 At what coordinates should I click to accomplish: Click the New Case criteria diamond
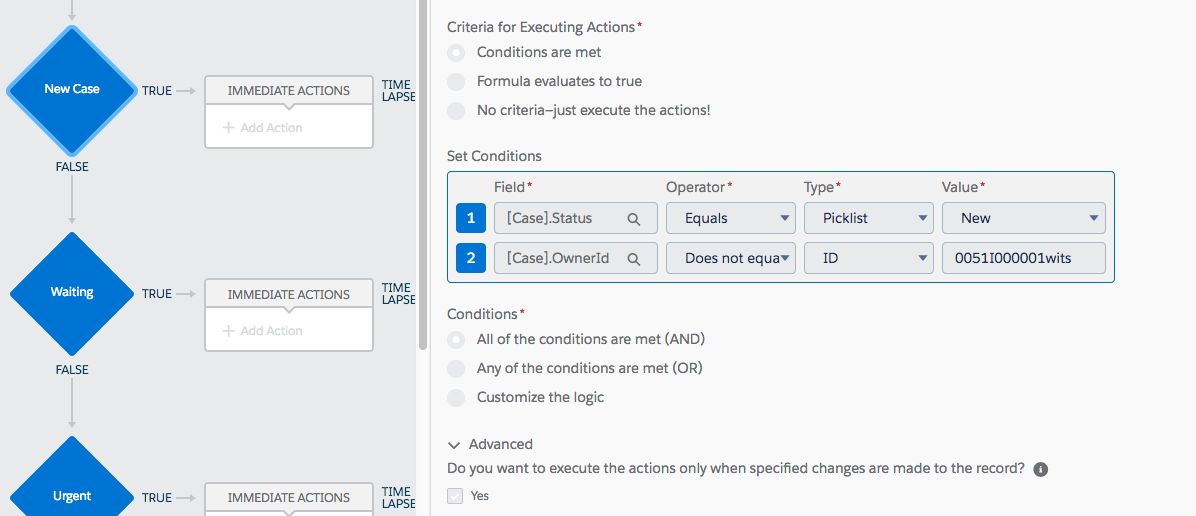point(72,89)
